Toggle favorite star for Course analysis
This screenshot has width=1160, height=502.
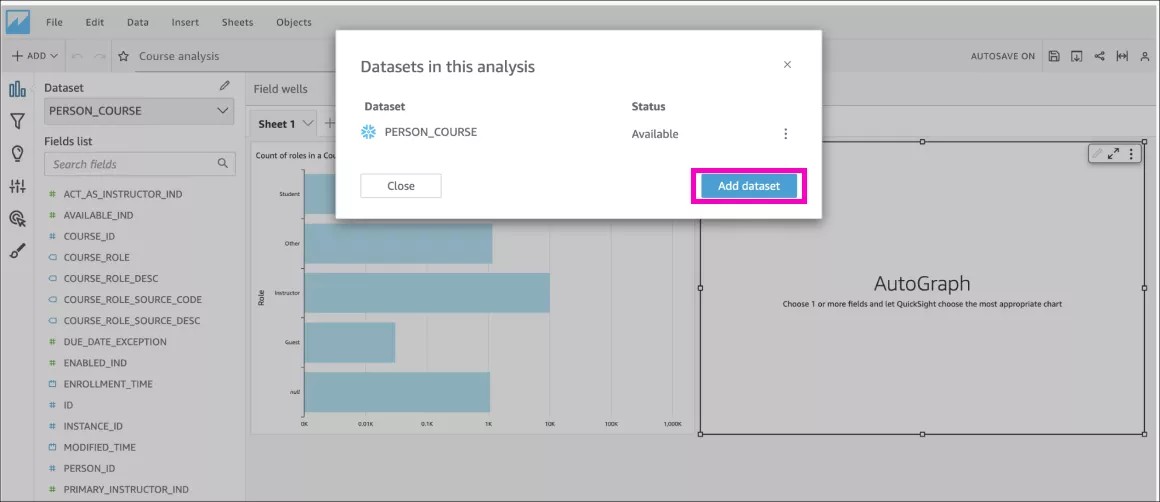(123, 57)
